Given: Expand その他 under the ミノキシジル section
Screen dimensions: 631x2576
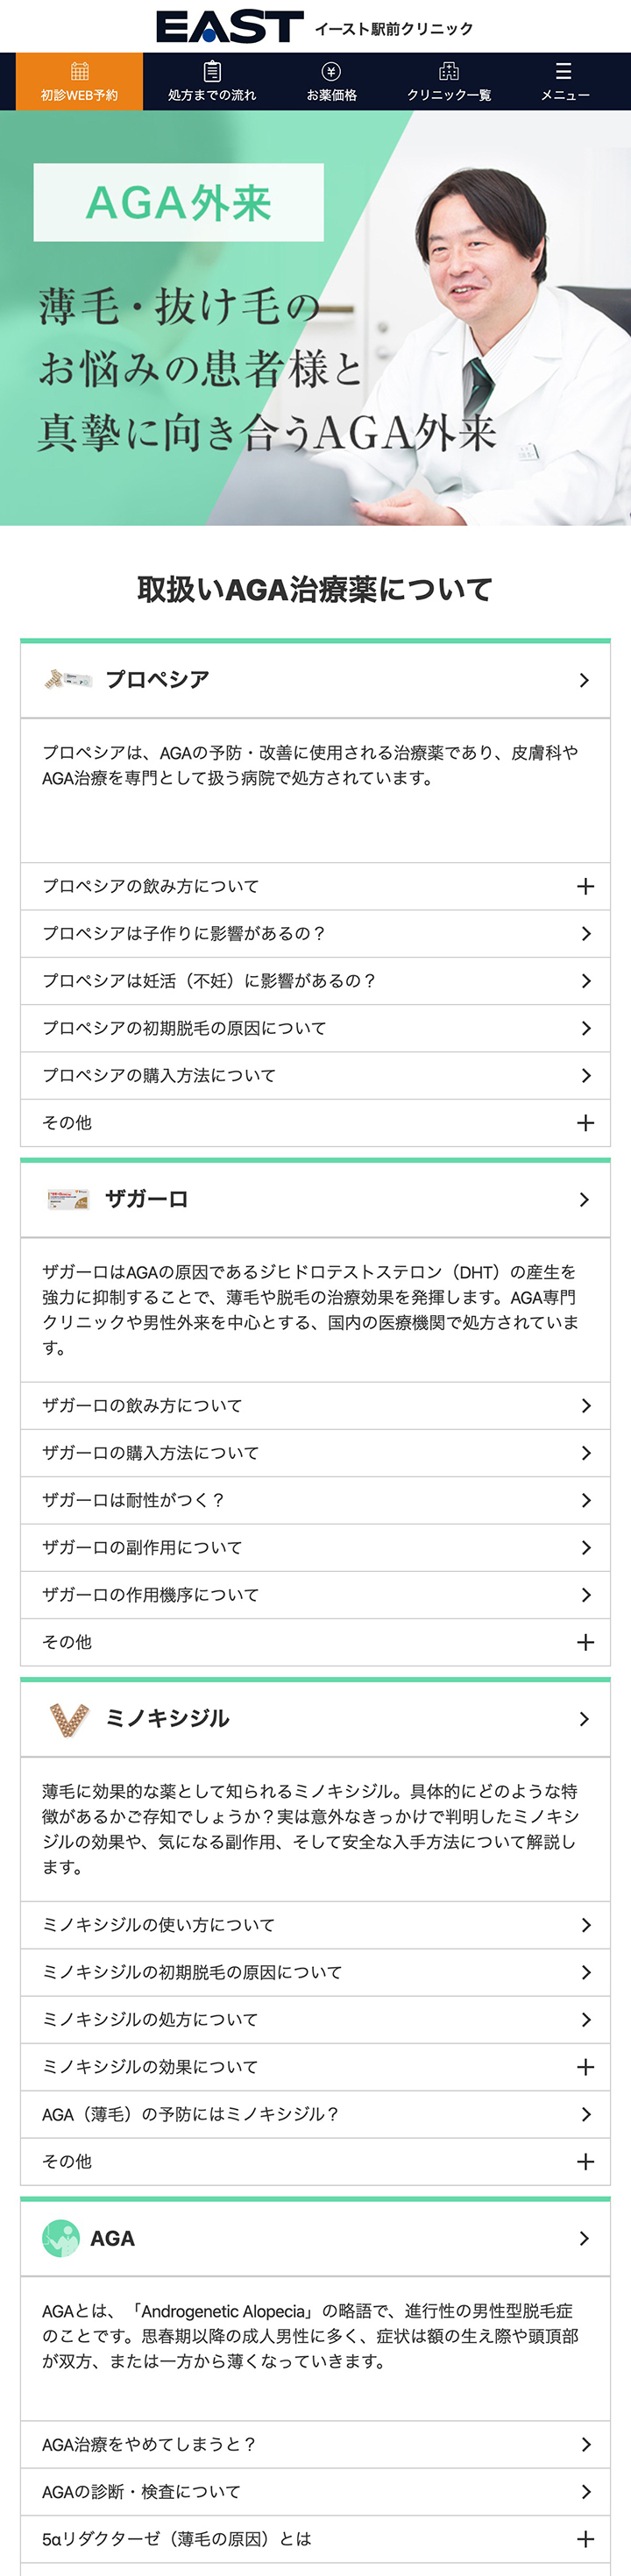Looking at the screenshot, I should (x=315, y=2161).
